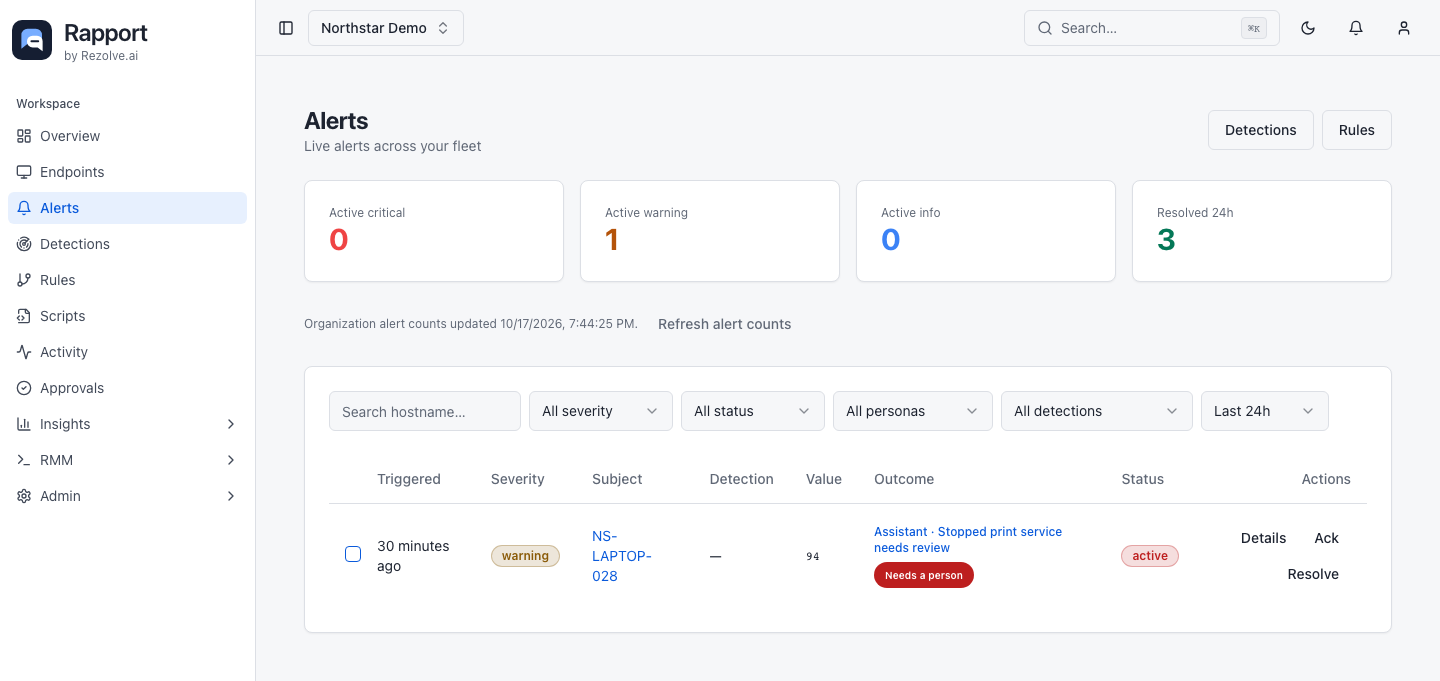Open the All status filter dropdown
Screen dimensions: 1440x681
tap(753, 411)
